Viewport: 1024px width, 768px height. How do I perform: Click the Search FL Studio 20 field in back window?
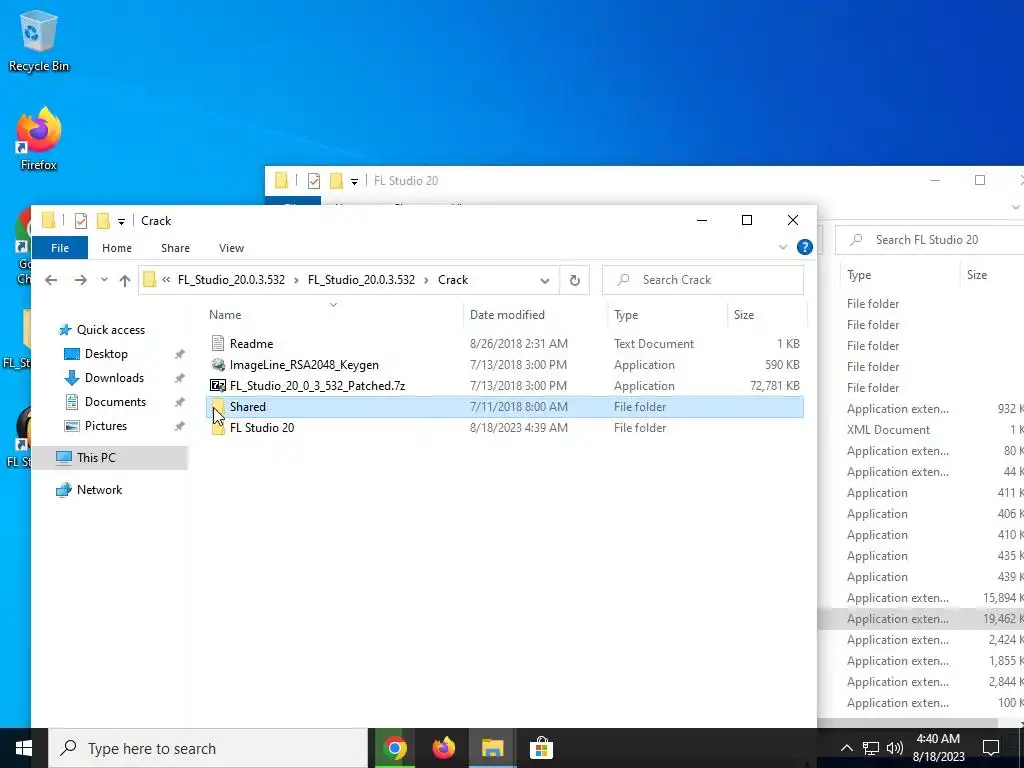coord(931,240)
